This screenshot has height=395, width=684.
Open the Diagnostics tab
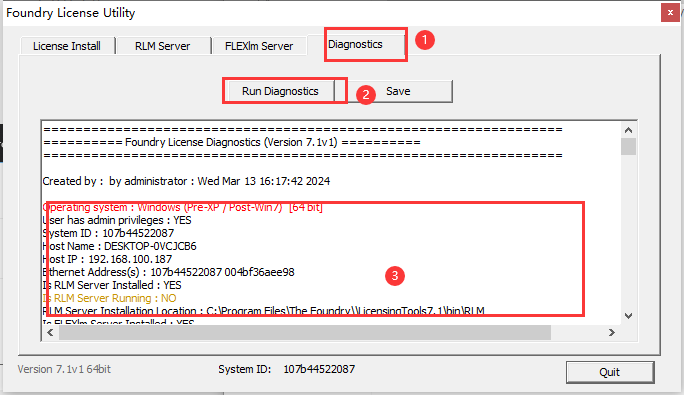[x=355, y=44]
